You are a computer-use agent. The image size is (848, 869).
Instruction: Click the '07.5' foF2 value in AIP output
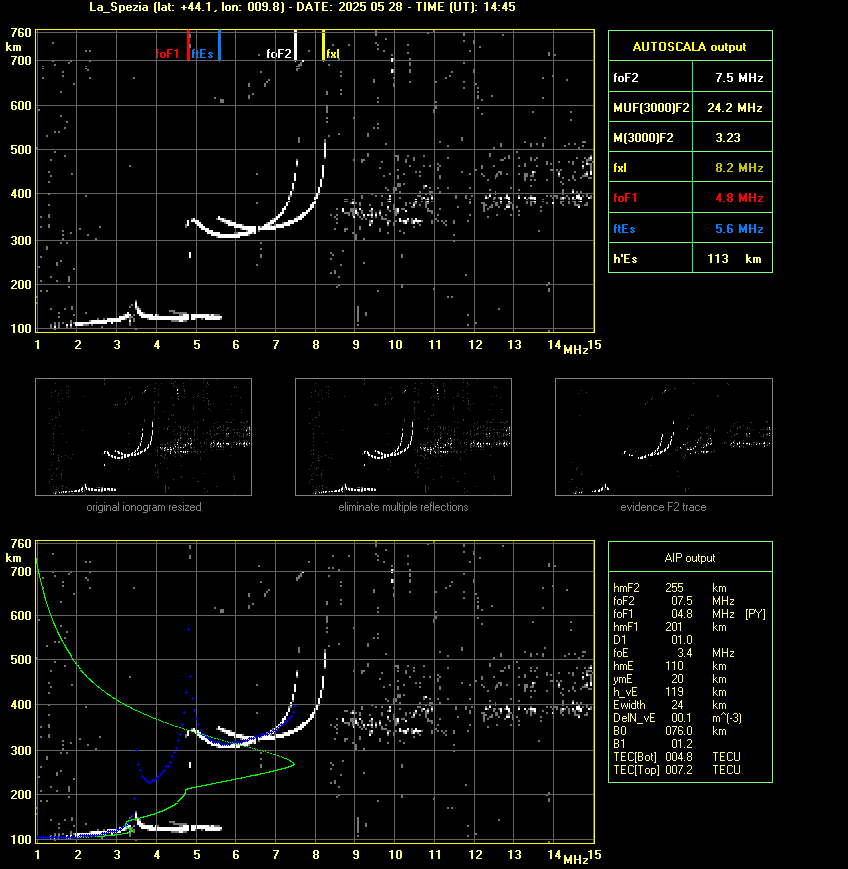coord(682,601)
